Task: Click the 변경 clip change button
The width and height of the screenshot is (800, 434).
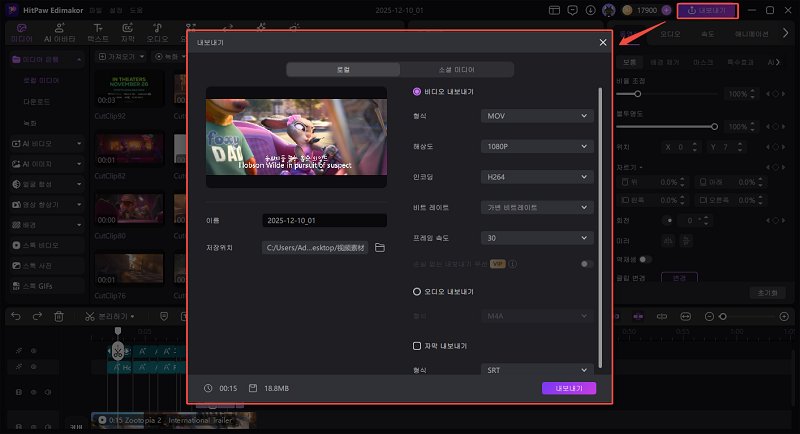Action: coord(679,278)
